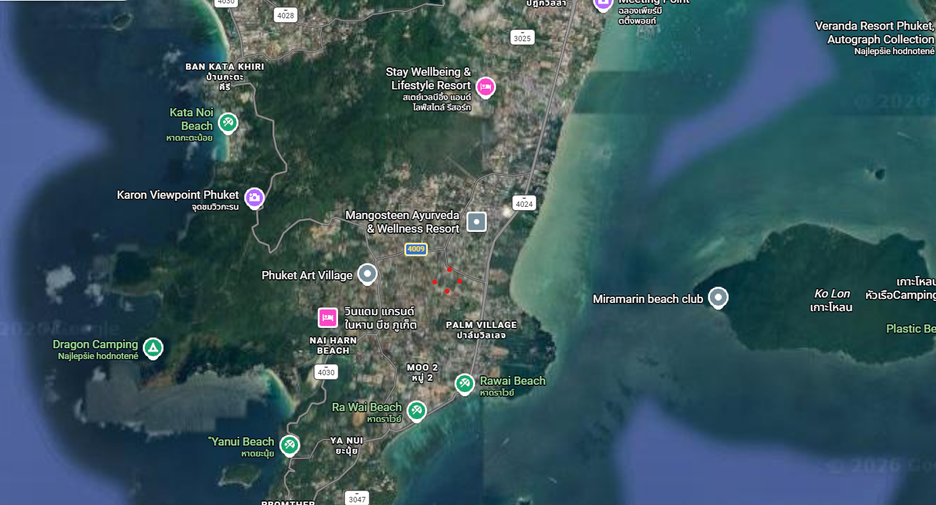Screen dimensions: 936x505
Task: Click the Palm Village place label
Action: point(481,325)
